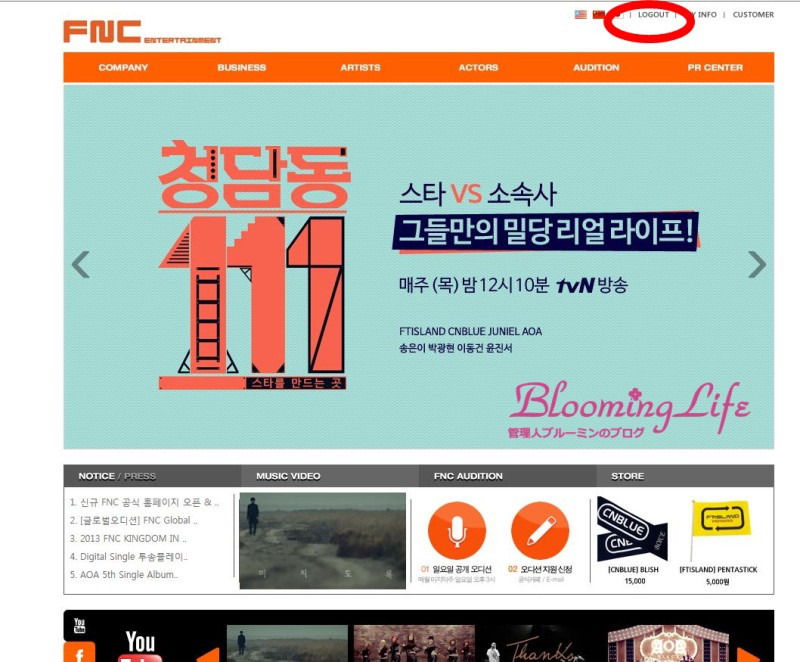800x662 pixels.
Task: Select the CNBLUE BLISH store item
Action: (x=632, y=530)
